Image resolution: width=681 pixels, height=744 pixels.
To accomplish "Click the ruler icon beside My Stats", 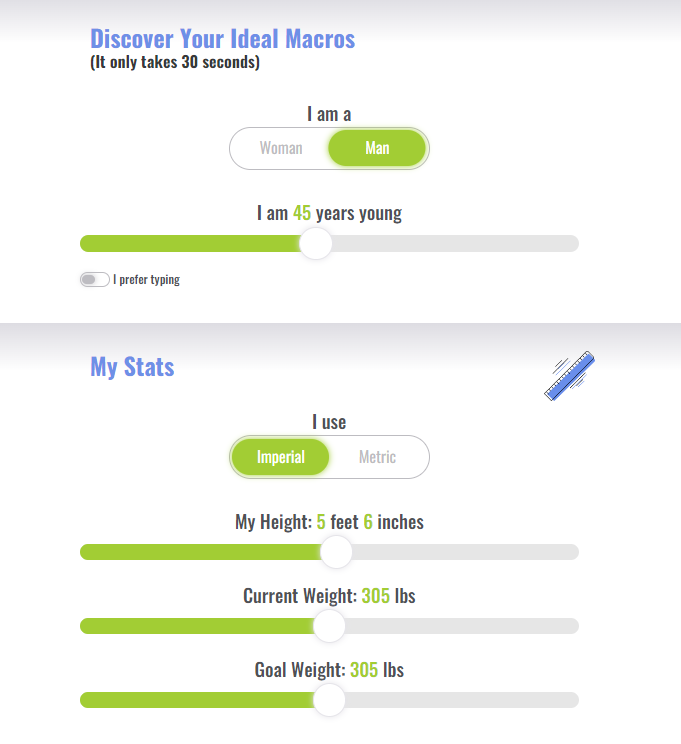I will 570,376.
